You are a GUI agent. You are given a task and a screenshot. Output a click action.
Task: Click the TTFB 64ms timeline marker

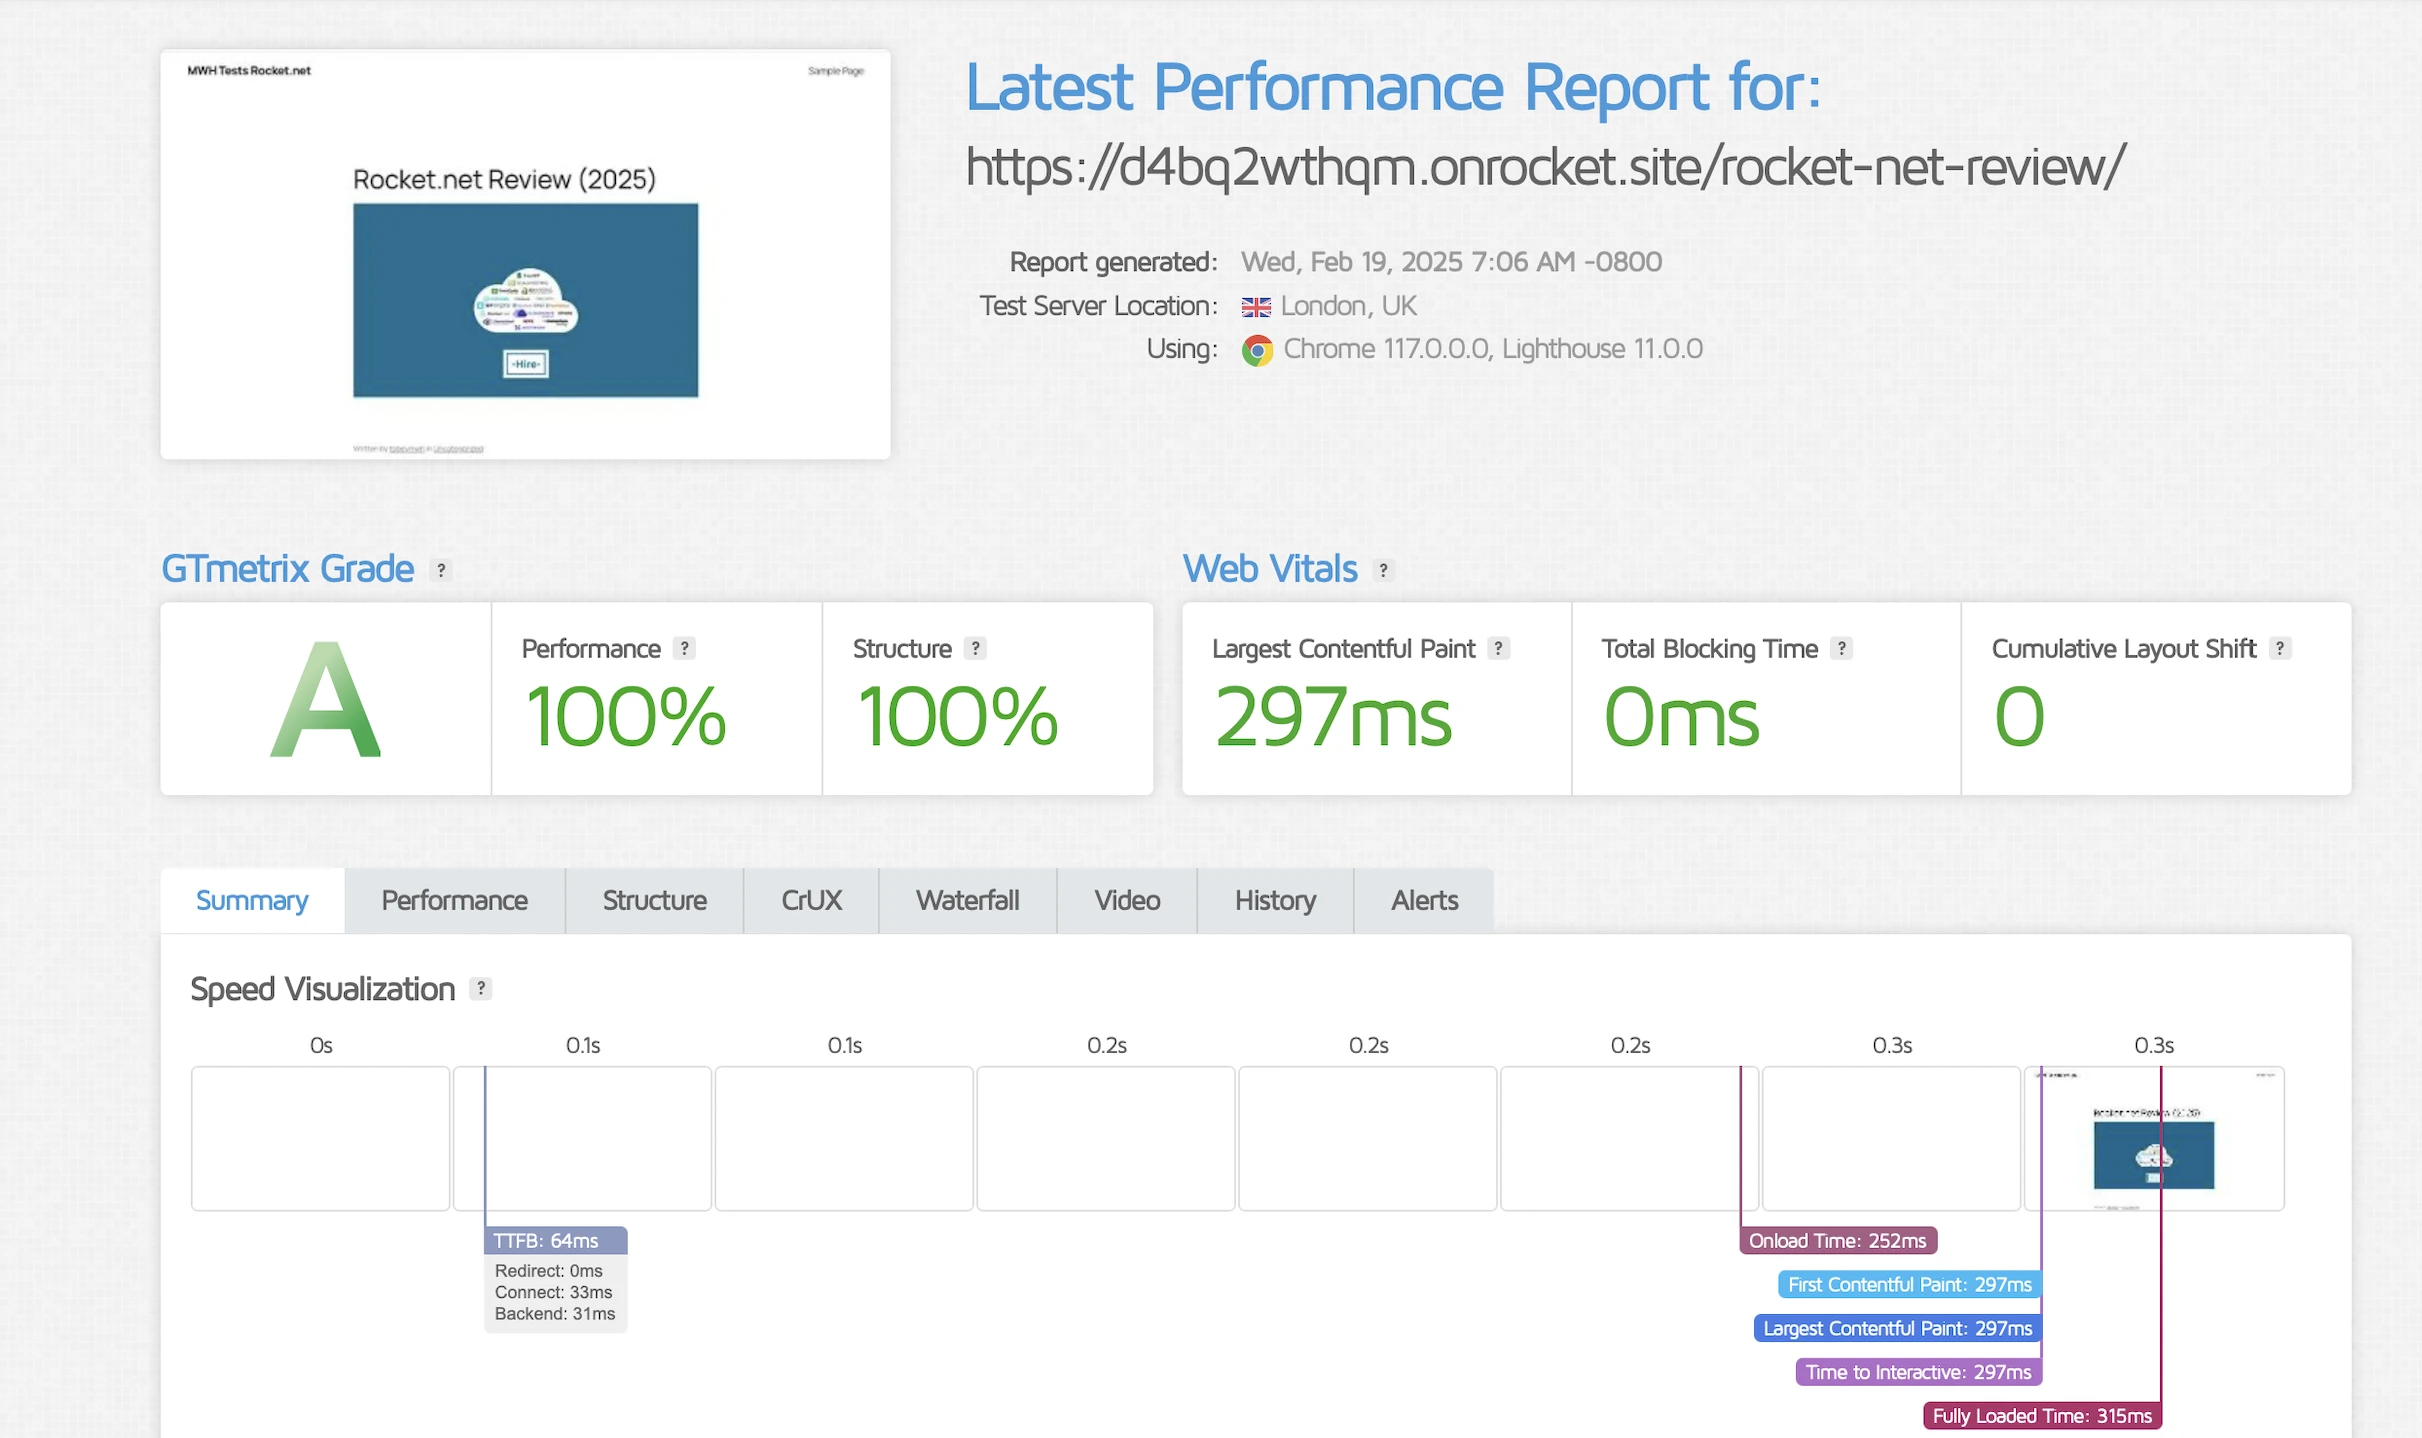coord(555,1240)
